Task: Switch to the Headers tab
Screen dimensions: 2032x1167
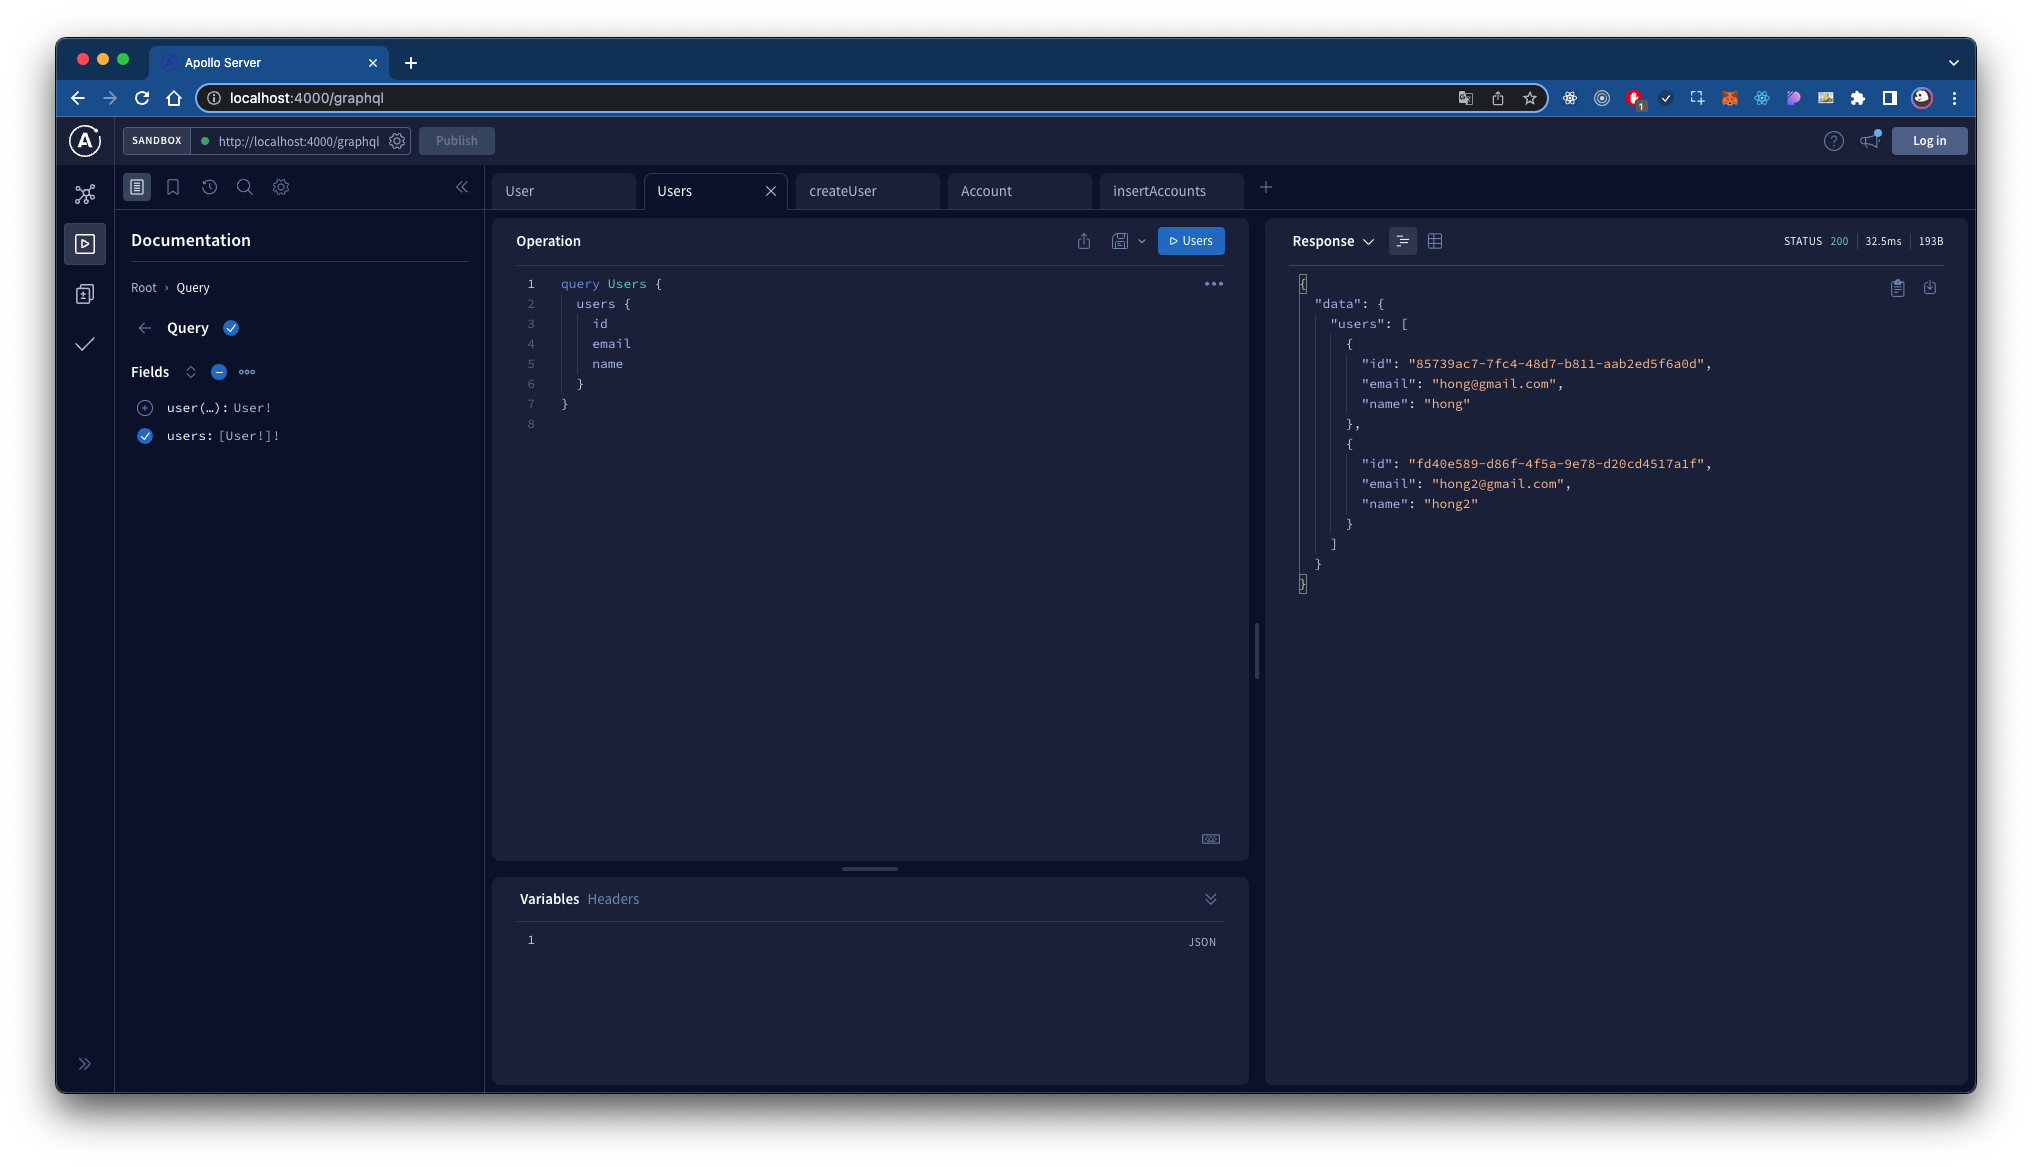Action: pyautogui.click(x=613, y=899)
